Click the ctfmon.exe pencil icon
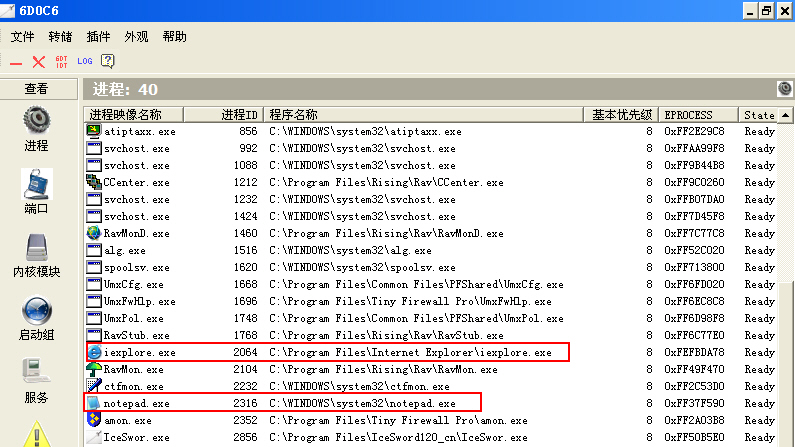This screenshot has width=795, height=447. pos(93,386)
